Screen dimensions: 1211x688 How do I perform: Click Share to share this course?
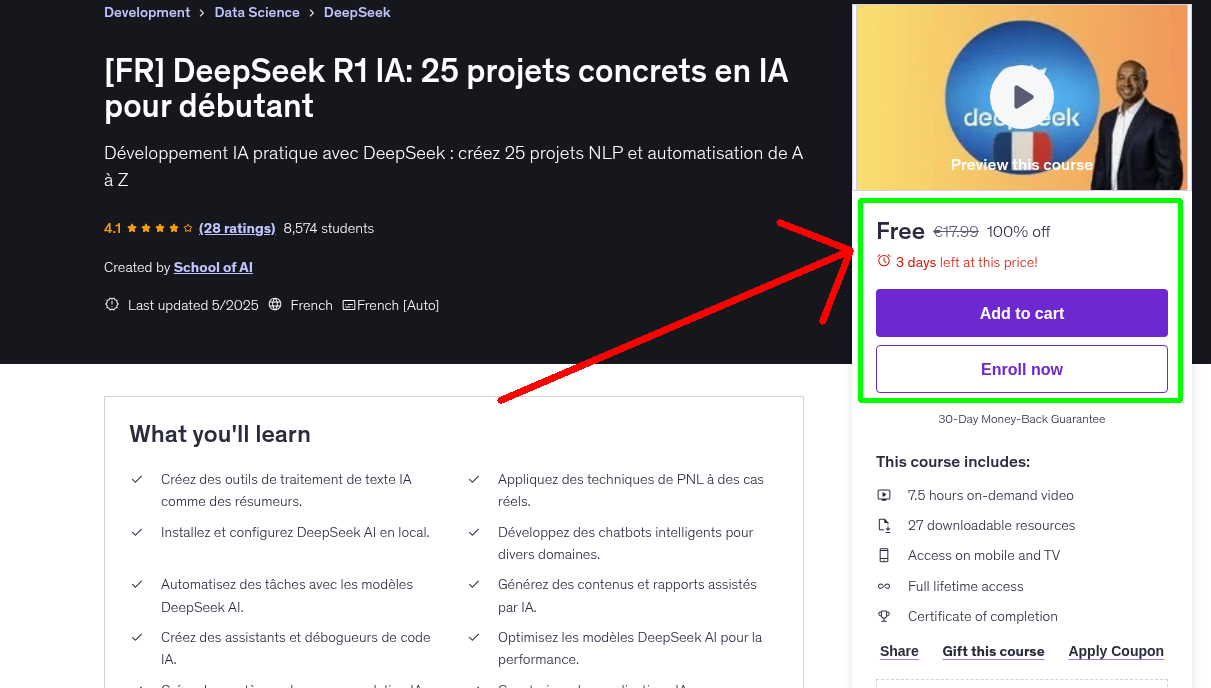coord(898,651)
